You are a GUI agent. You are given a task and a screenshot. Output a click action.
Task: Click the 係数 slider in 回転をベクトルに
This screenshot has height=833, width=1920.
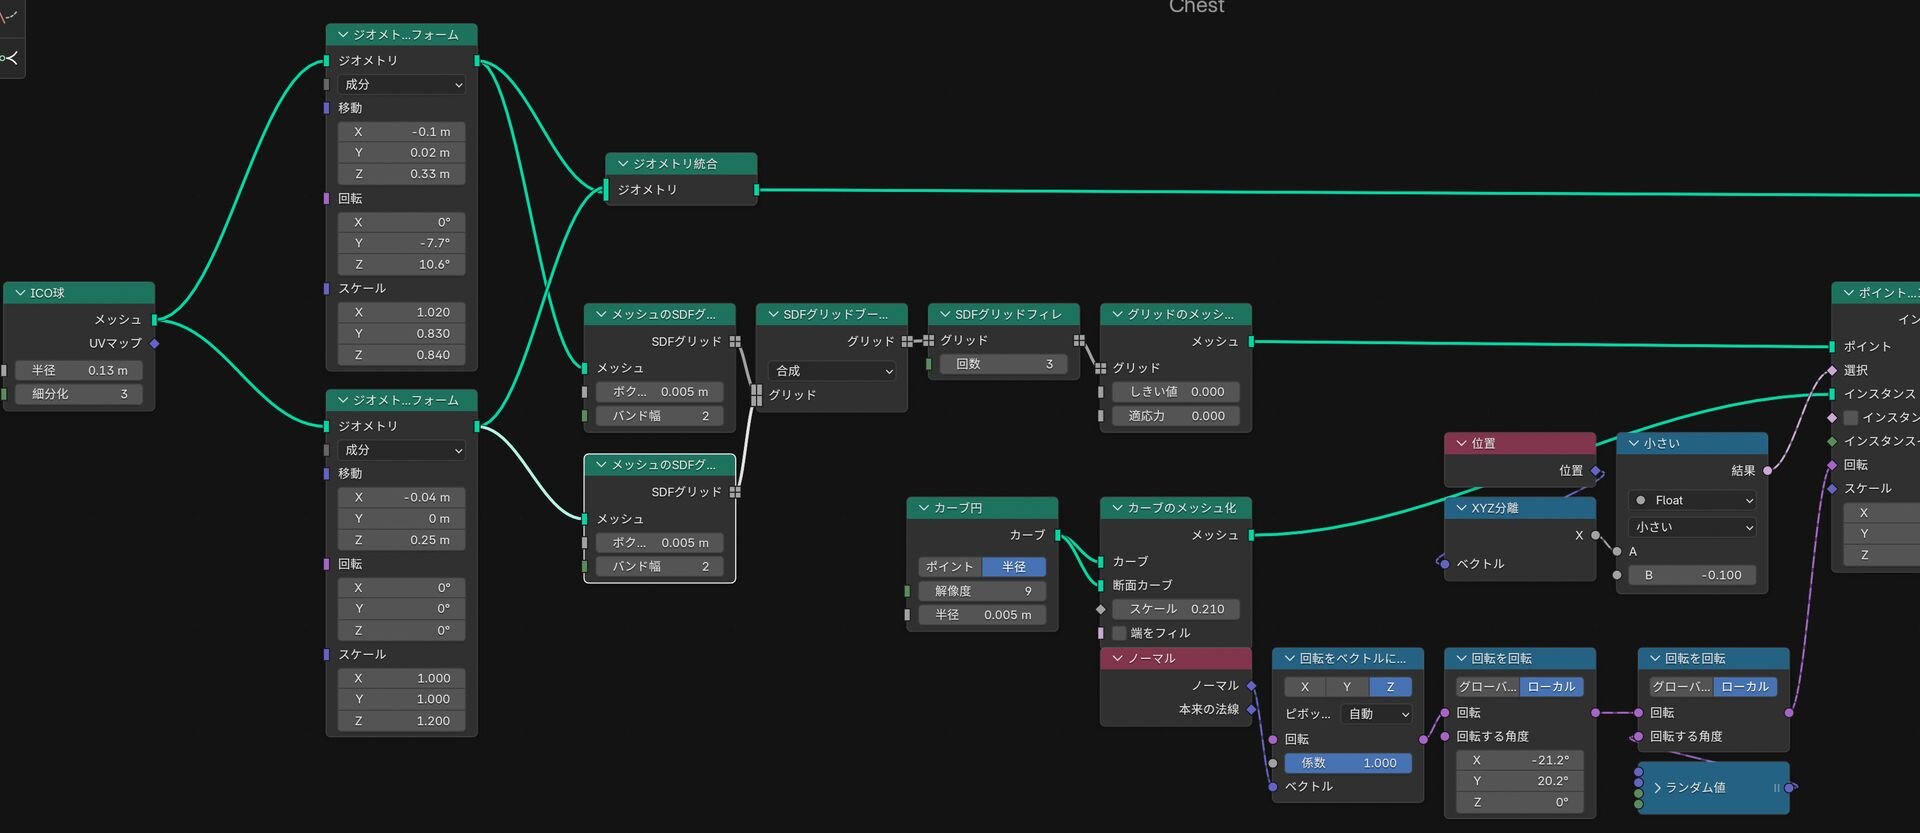pos(1348,763)
